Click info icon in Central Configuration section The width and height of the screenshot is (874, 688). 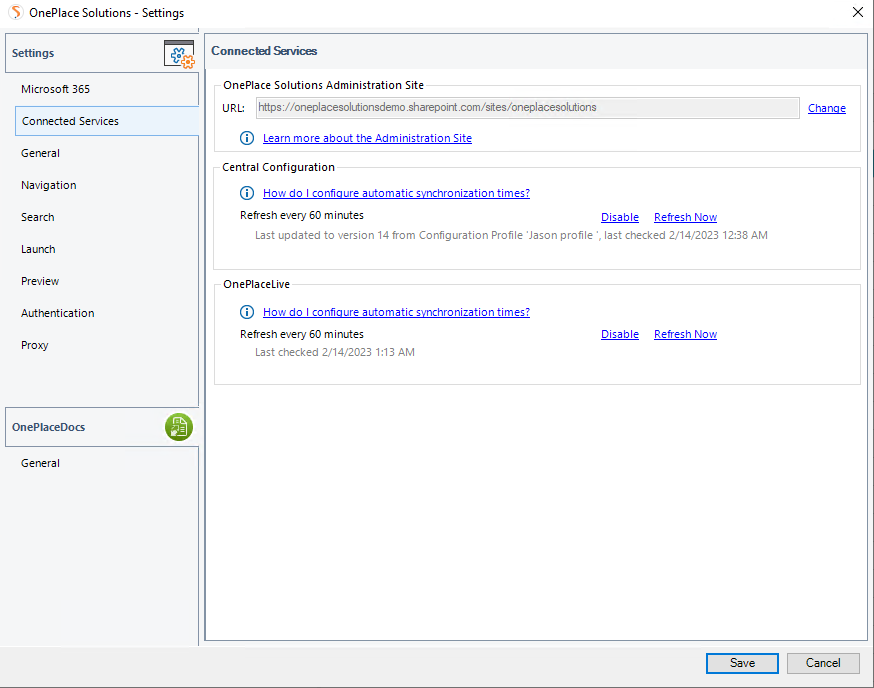[247, 193]
